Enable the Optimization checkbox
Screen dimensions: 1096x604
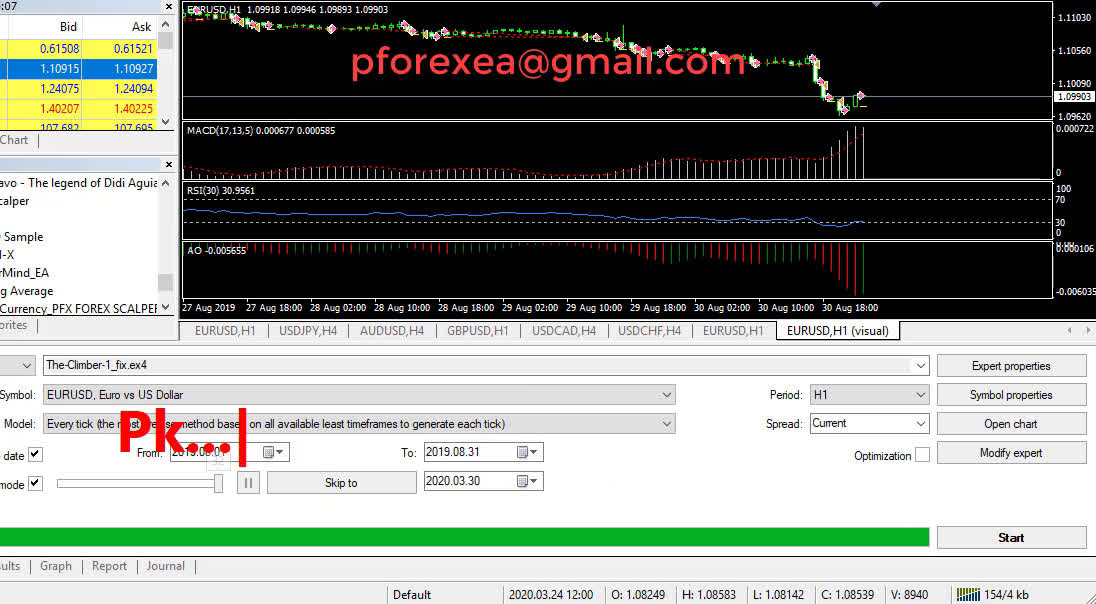tap(922, 455)
